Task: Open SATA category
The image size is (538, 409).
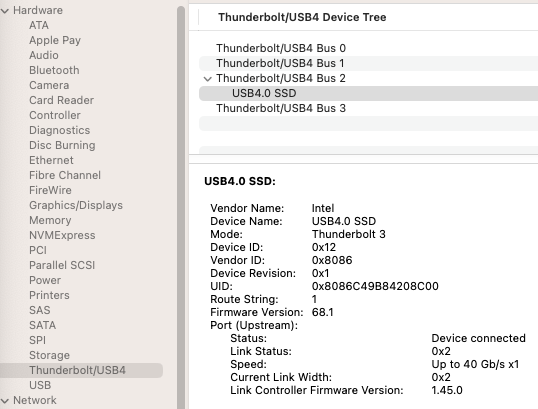Action: (x=43, y=325)
